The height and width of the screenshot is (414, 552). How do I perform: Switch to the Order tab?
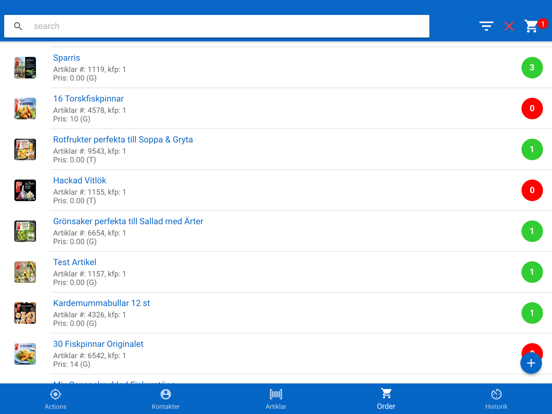(386, 399)
